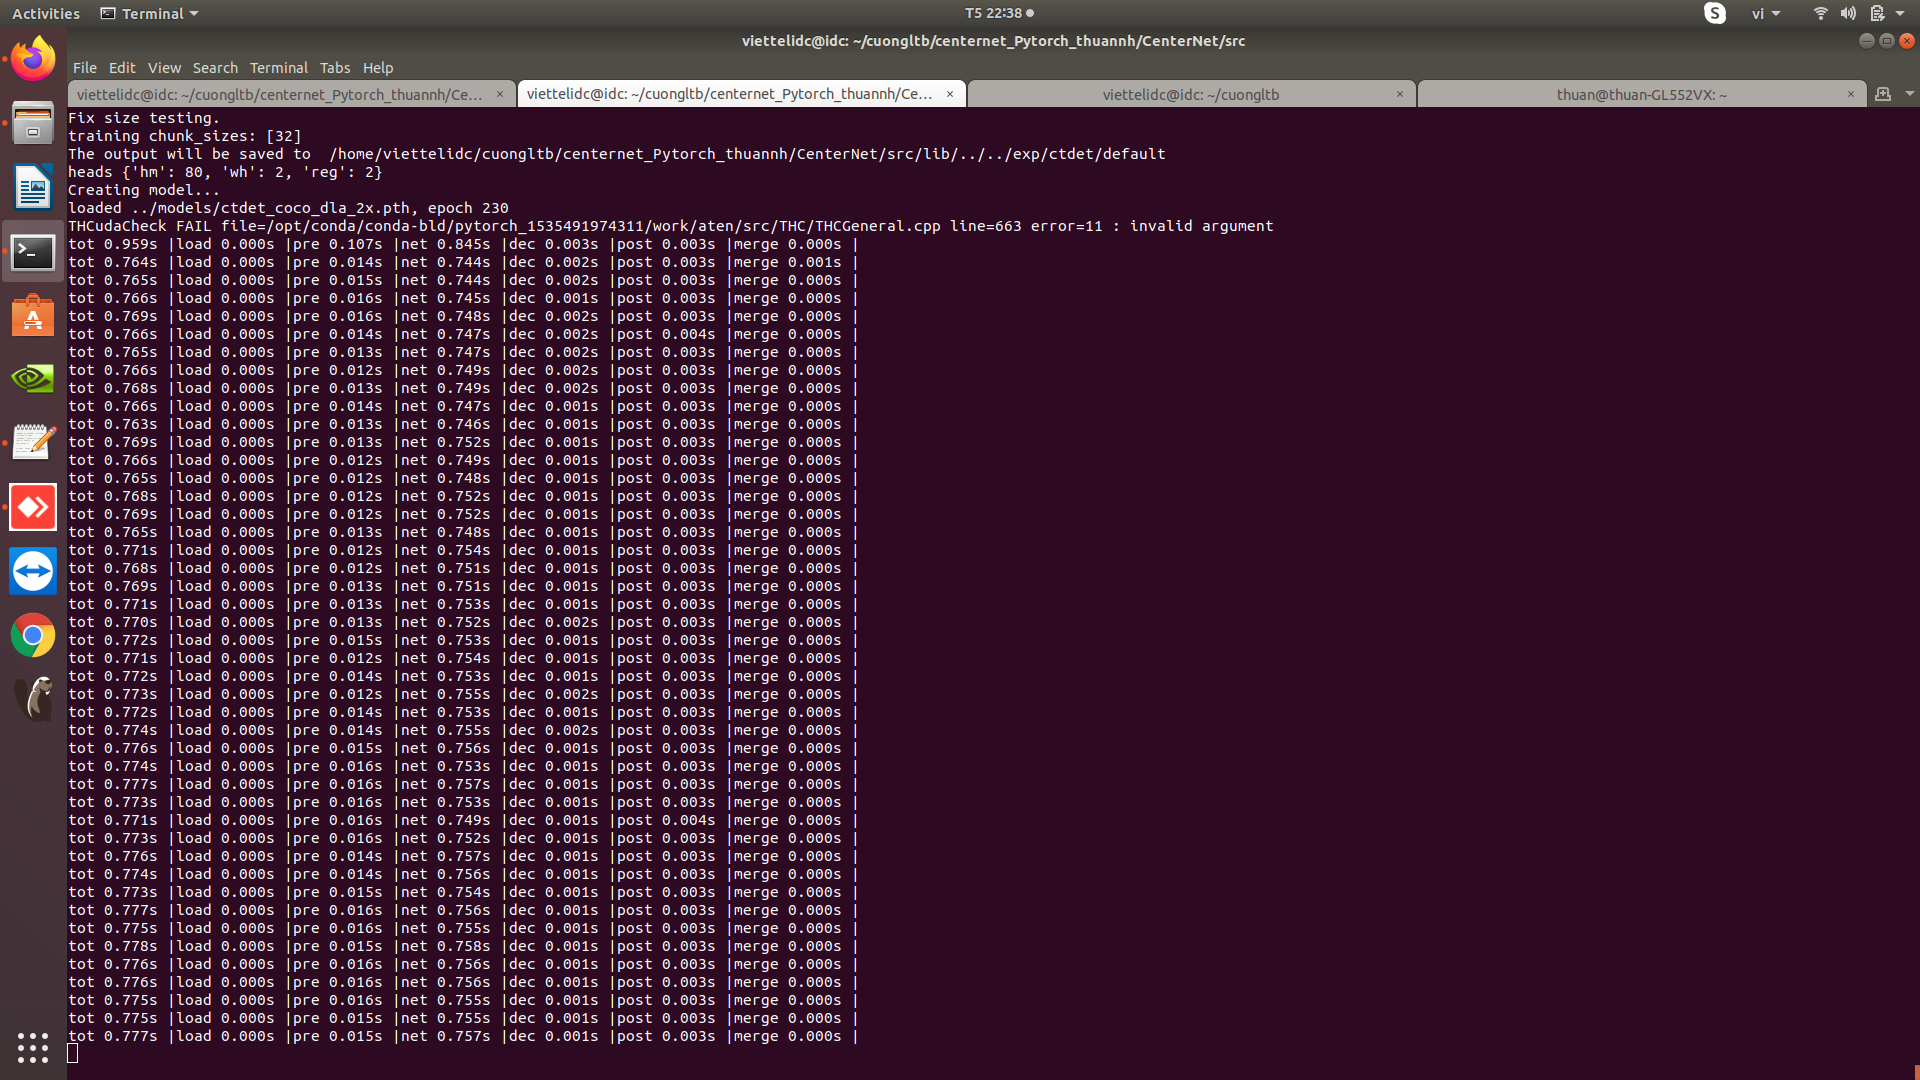Image resolution: width=1920 pixels, height=1080 pixels.
Task: Open the text editor dock icon
Action: coord(33,443)
